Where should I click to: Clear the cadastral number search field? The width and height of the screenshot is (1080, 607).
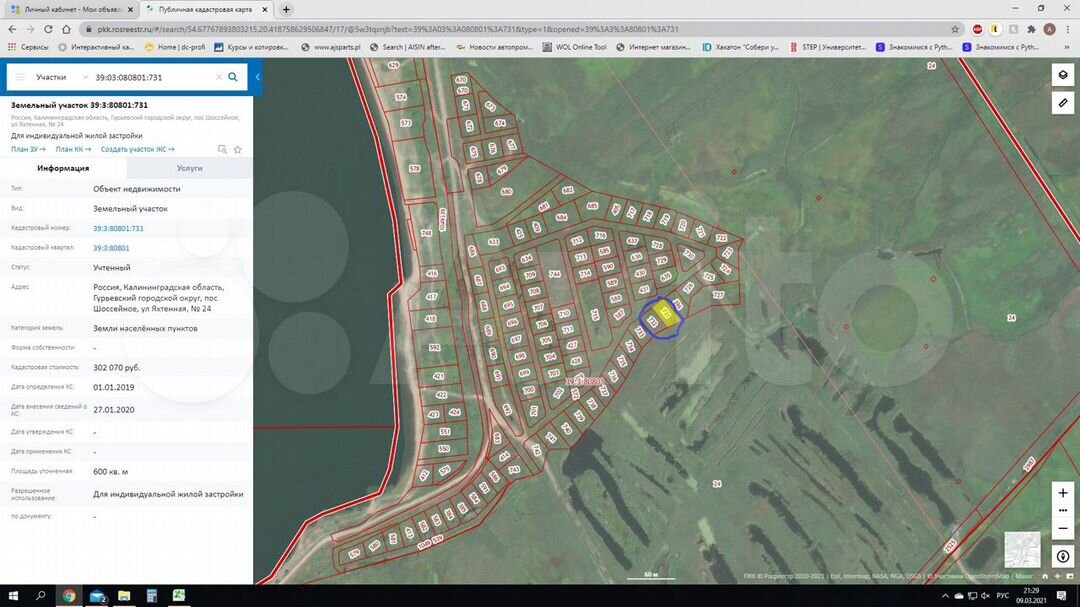[219, 77]
